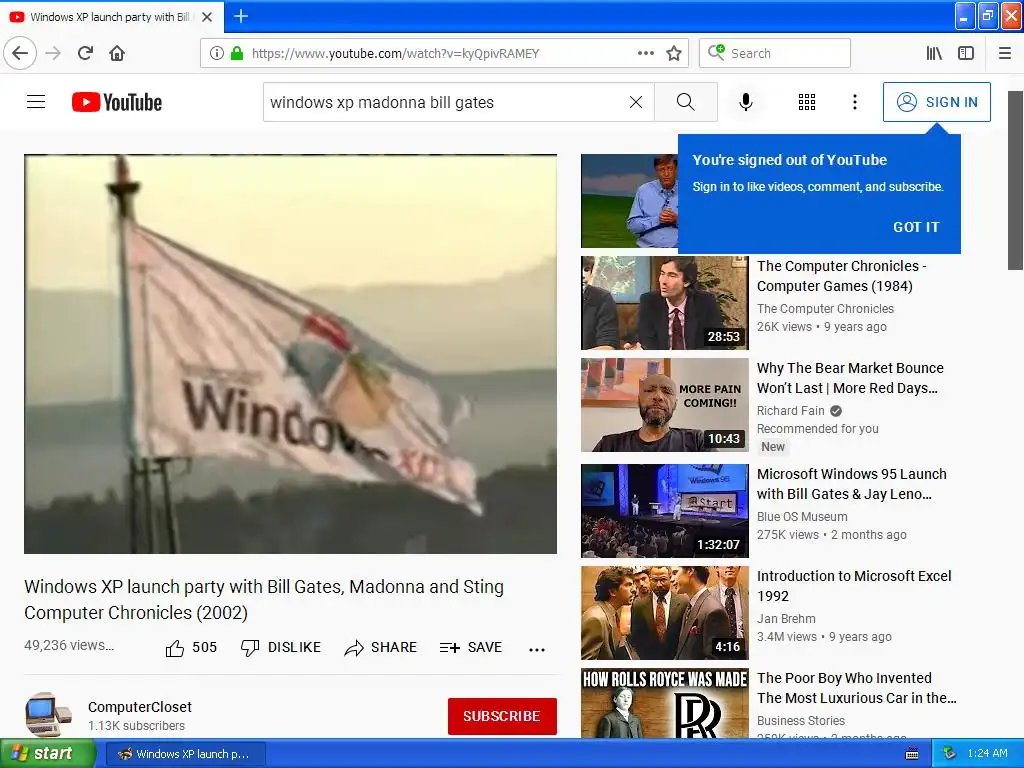
Task: Click the SHARE arrow button
Action: 381,648
